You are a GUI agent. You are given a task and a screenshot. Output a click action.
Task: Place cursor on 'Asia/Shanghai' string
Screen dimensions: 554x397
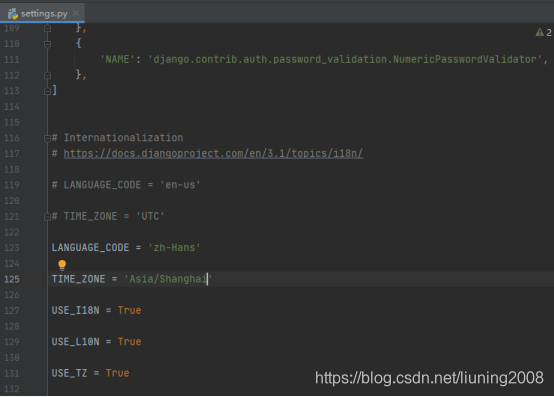click(168, 279)
